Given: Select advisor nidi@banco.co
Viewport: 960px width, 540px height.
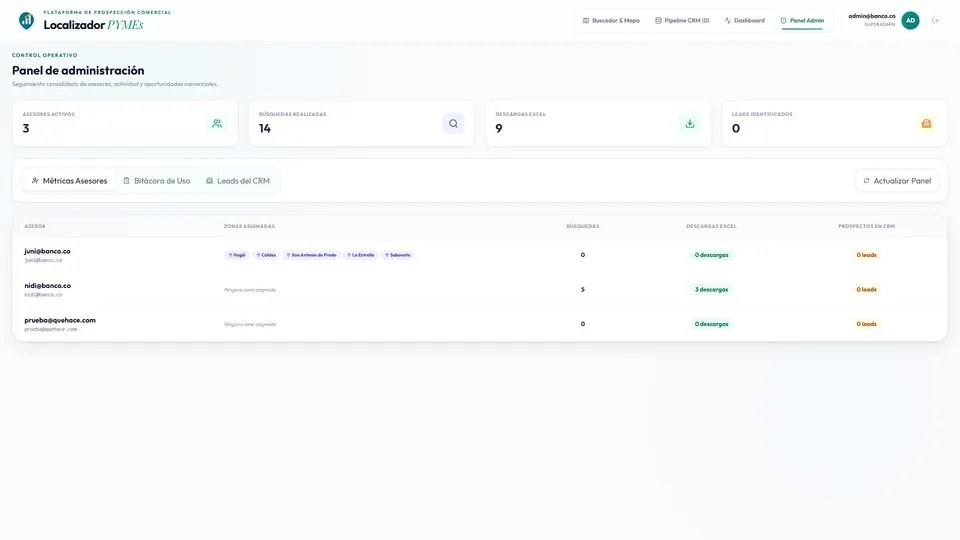Looking at the screenshot, I should pos(48,285).
